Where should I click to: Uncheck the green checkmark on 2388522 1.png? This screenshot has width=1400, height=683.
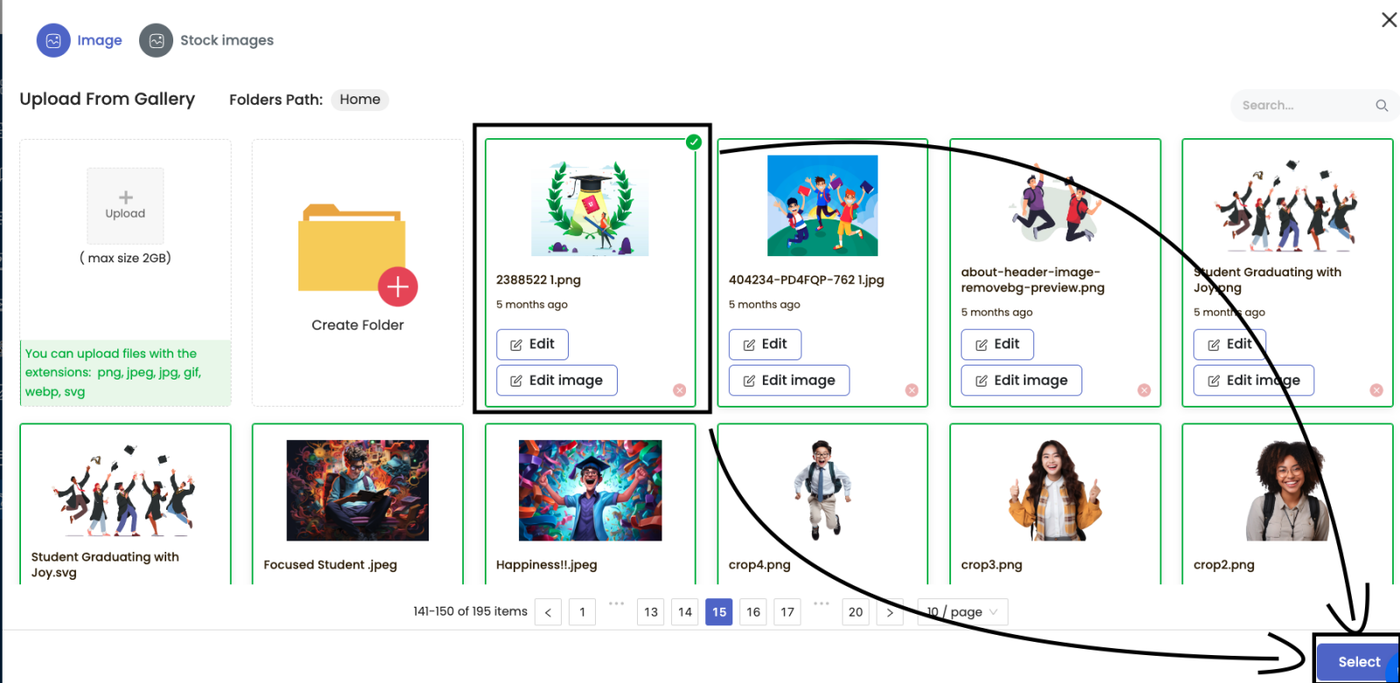tap(694, 142)
